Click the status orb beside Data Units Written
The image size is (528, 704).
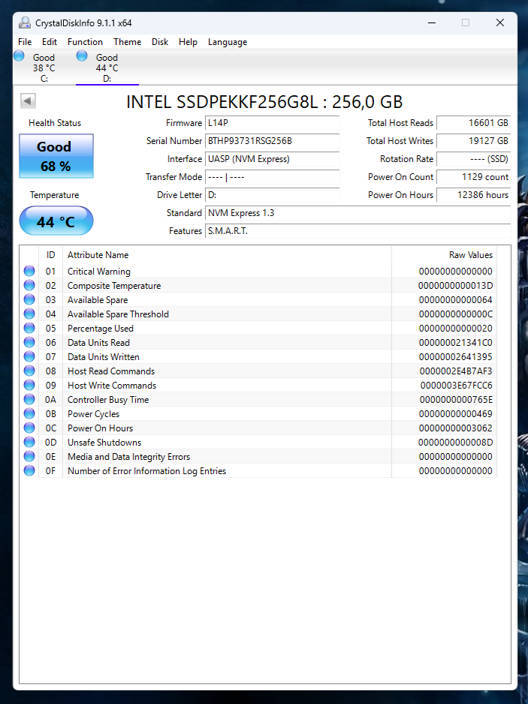(x=29, y=356)
